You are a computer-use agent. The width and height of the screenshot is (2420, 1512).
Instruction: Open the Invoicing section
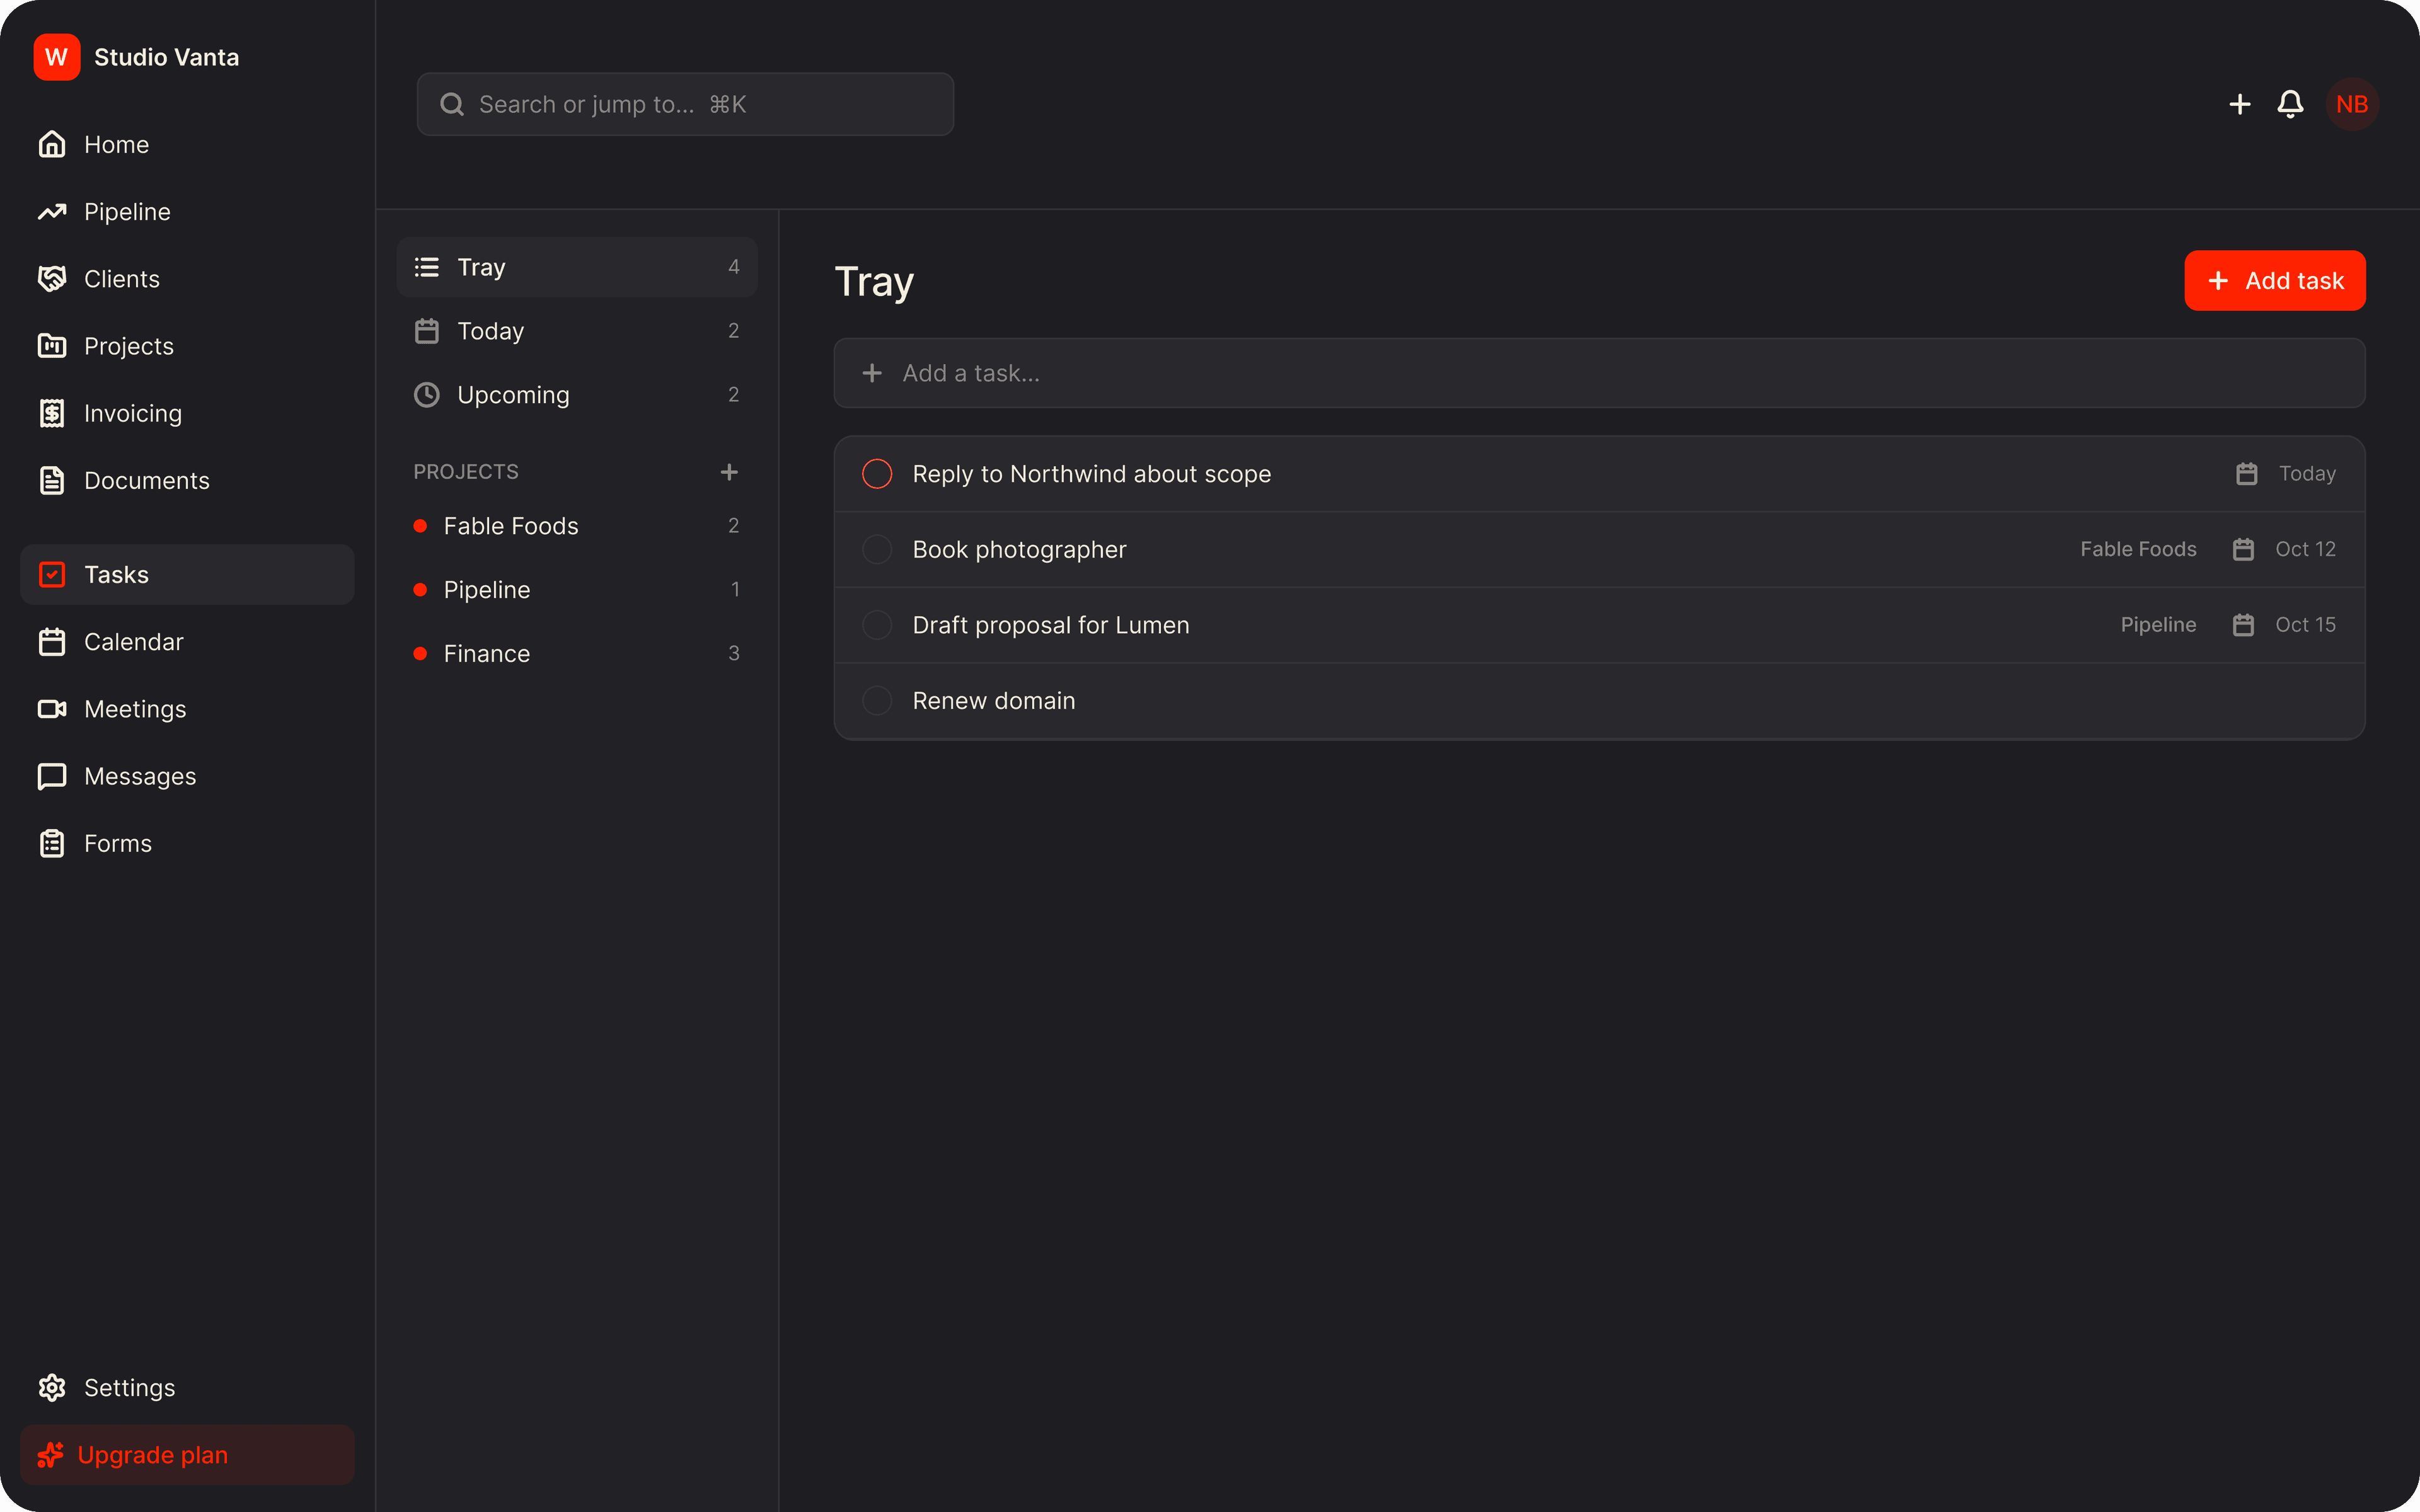click(187, 413)
